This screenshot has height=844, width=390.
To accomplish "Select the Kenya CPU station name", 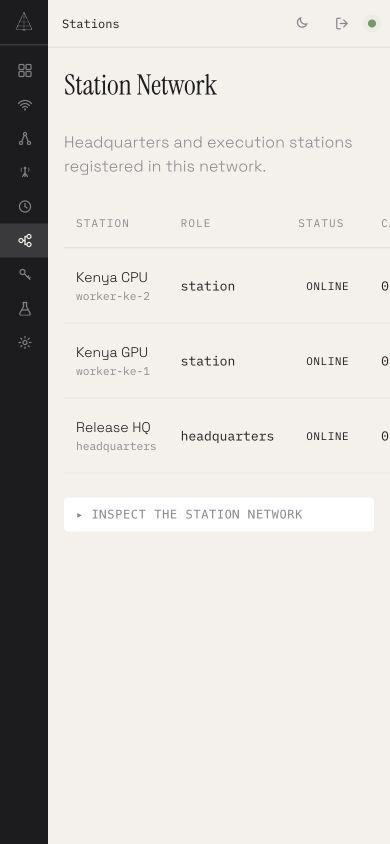I will coord(111,278).
